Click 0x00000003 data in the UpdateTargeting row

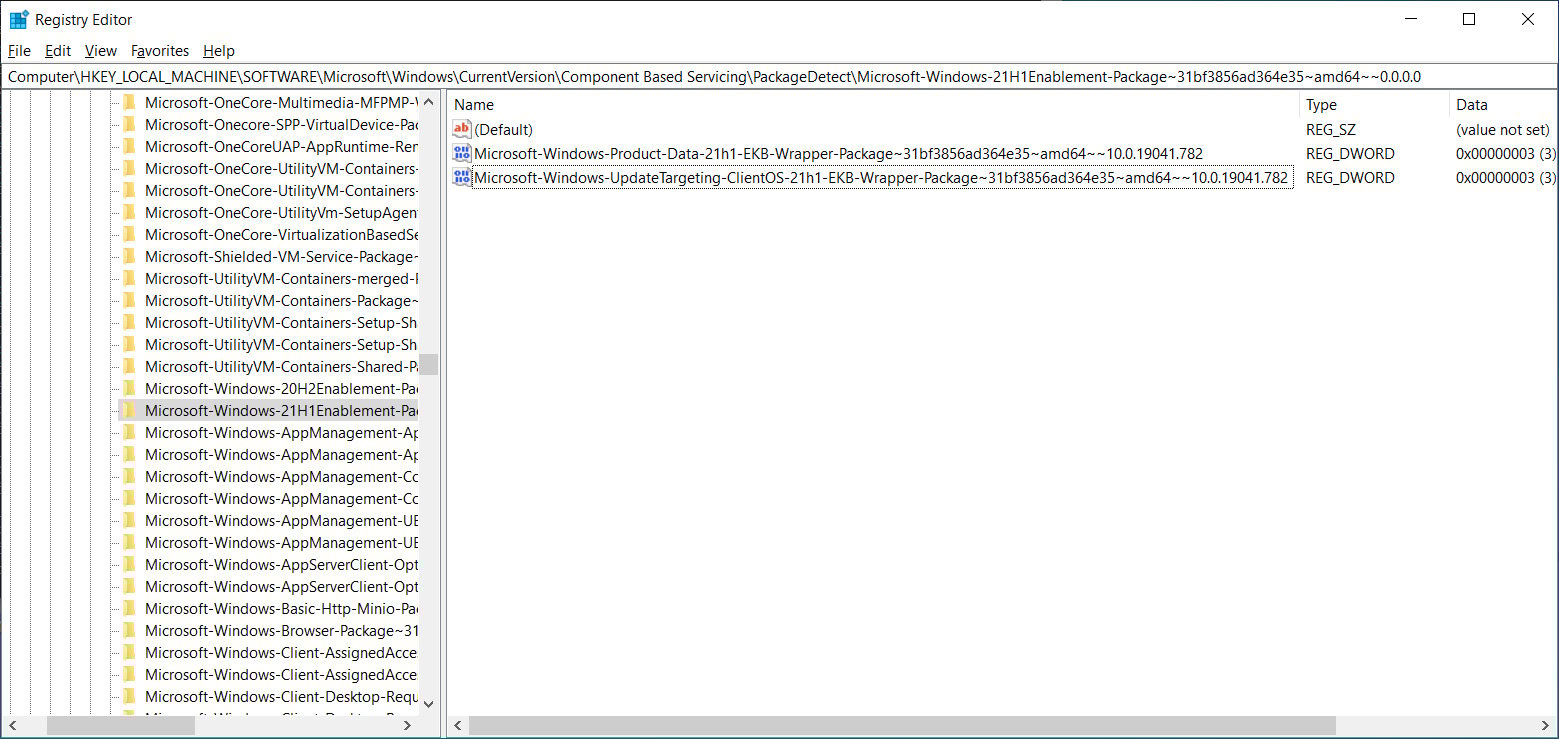click(1506, 177)
